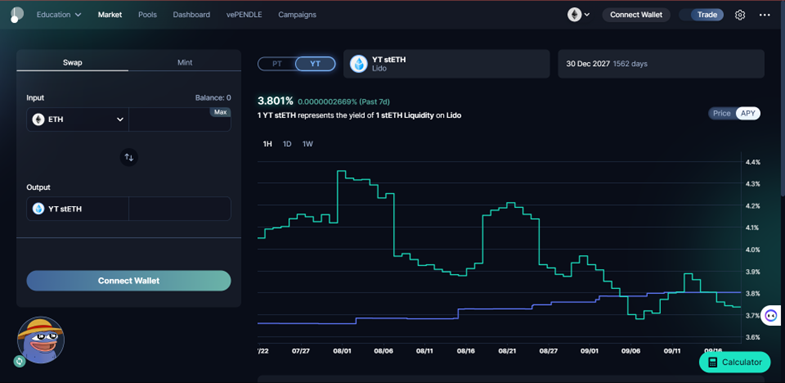This screenshot has height=383, width=785.
Task: Click Connect Wallet in the header
Action: click(x=636, y=15)
